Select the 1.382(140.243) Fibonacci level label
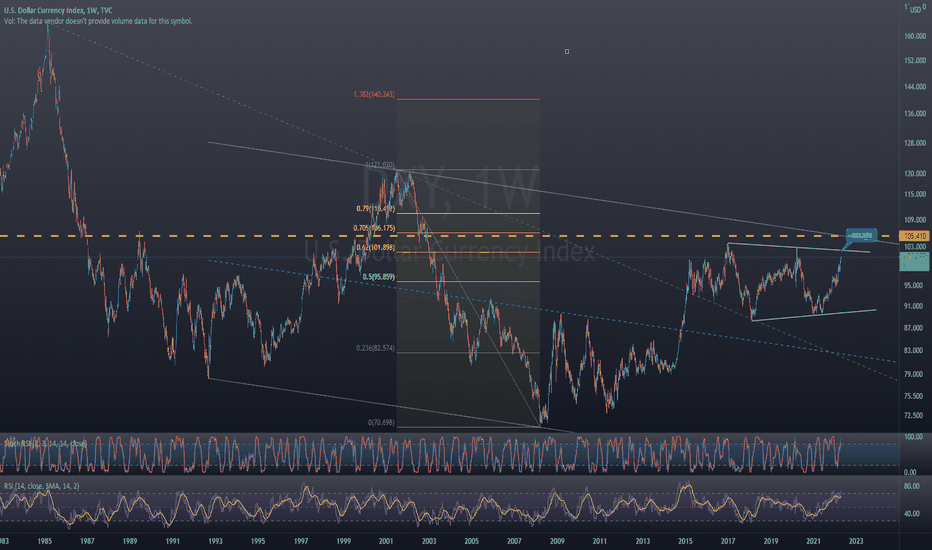Image resolution: width=932 pixels, height=550 pixels. click(374, 95)
